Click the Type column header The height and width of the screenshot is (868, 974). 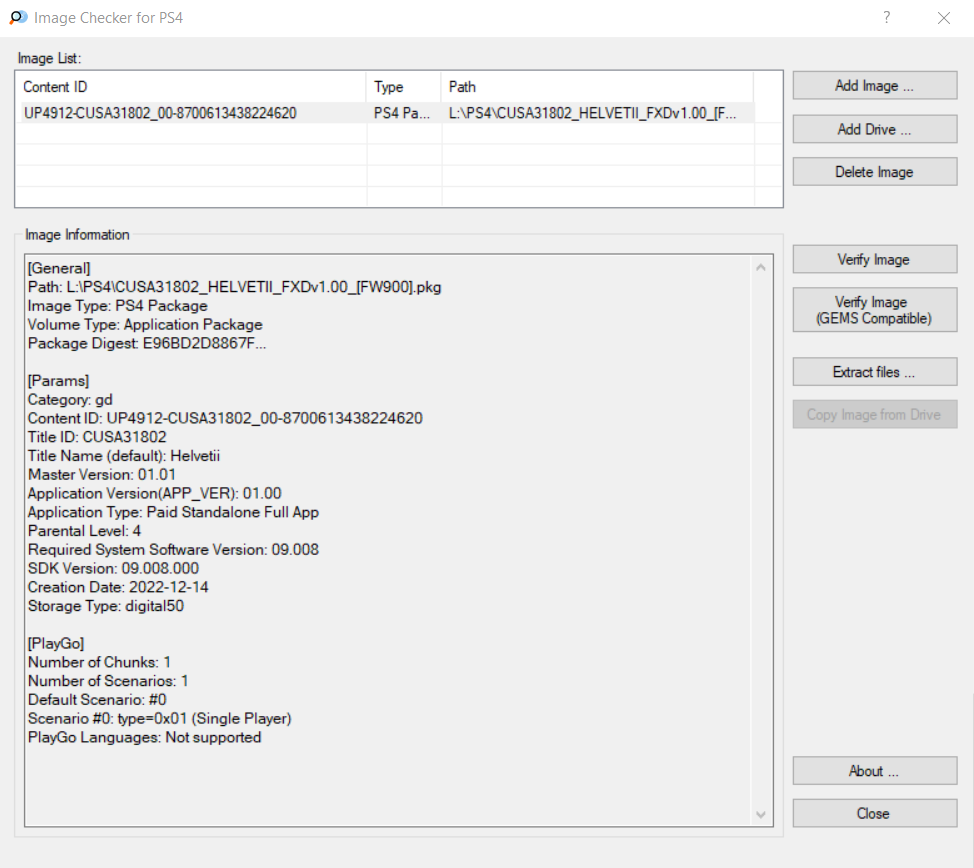[403, 87]
